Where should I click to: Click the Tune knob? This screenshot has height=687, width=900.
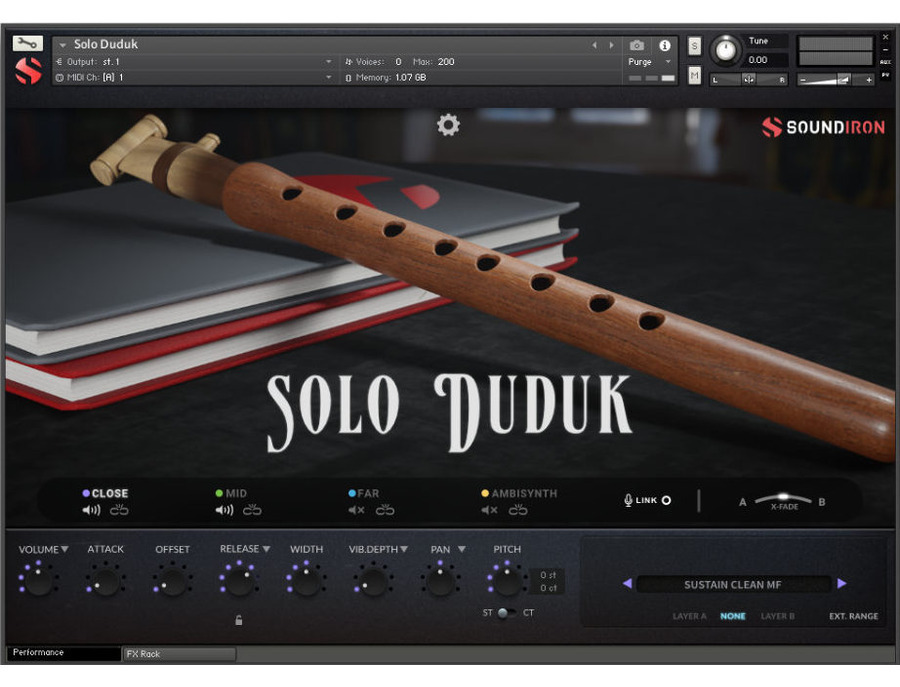(x=726, y=51)
